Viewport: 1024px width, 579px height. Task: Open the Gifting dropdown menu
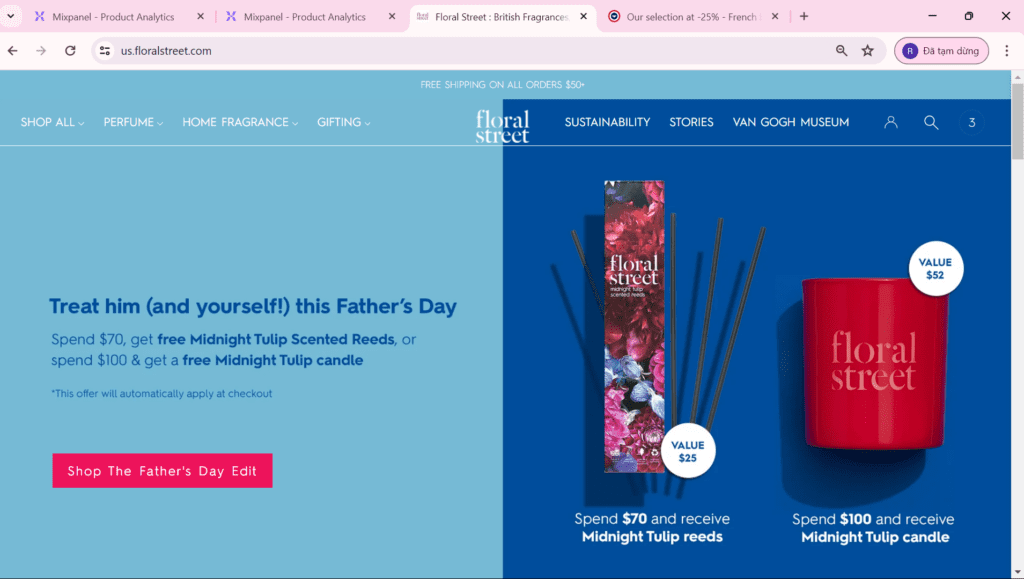point(343,122)
